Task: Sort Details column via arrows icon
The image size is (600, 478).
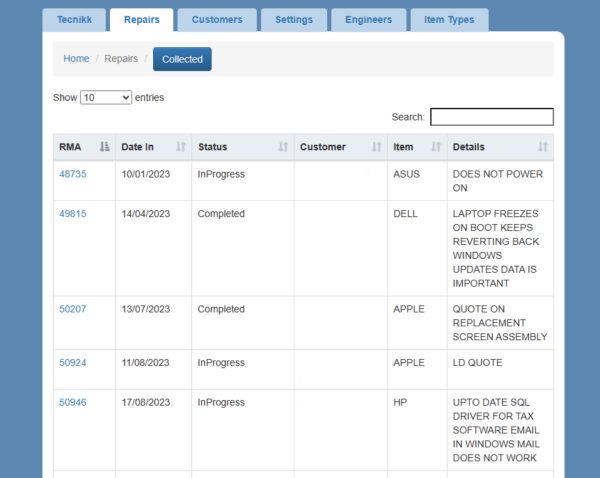Action: (x=543, y=147)
